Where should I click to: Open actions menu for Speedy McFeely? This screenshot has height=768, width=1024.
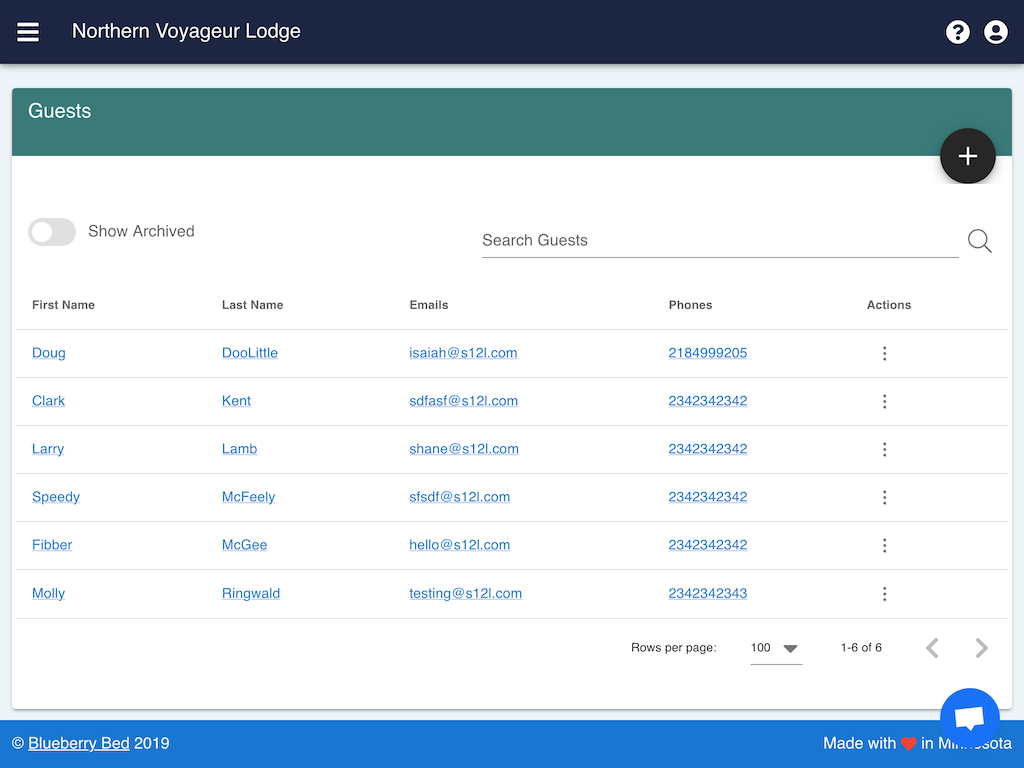(884, 497)
